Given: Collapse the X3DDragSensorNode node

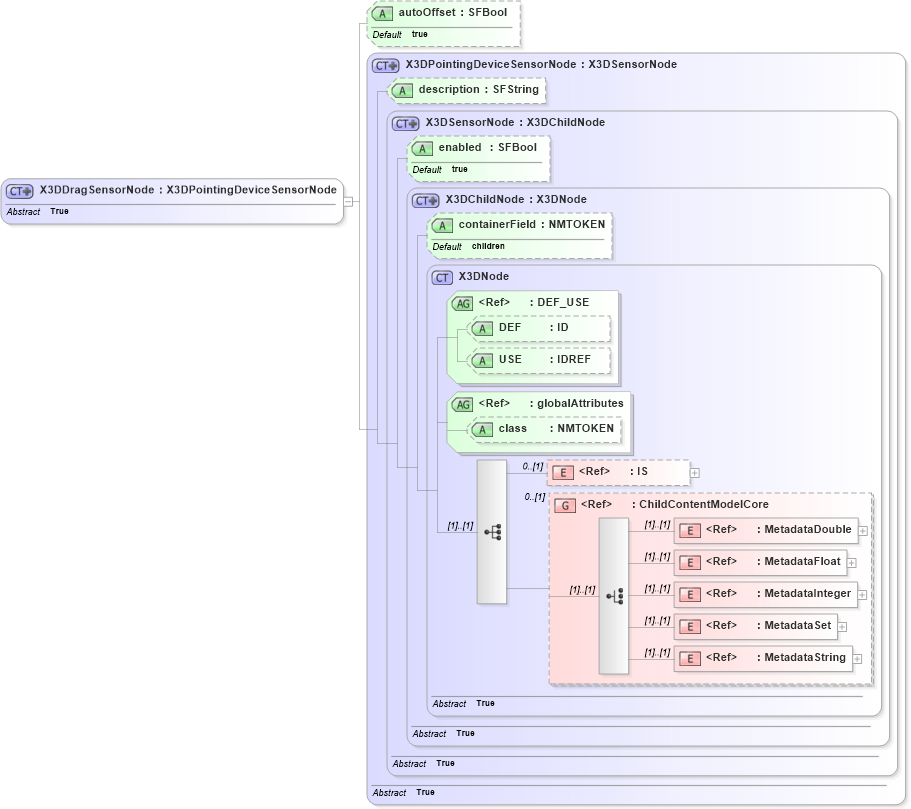Looking at the screenshot, I should coord(348,202).
